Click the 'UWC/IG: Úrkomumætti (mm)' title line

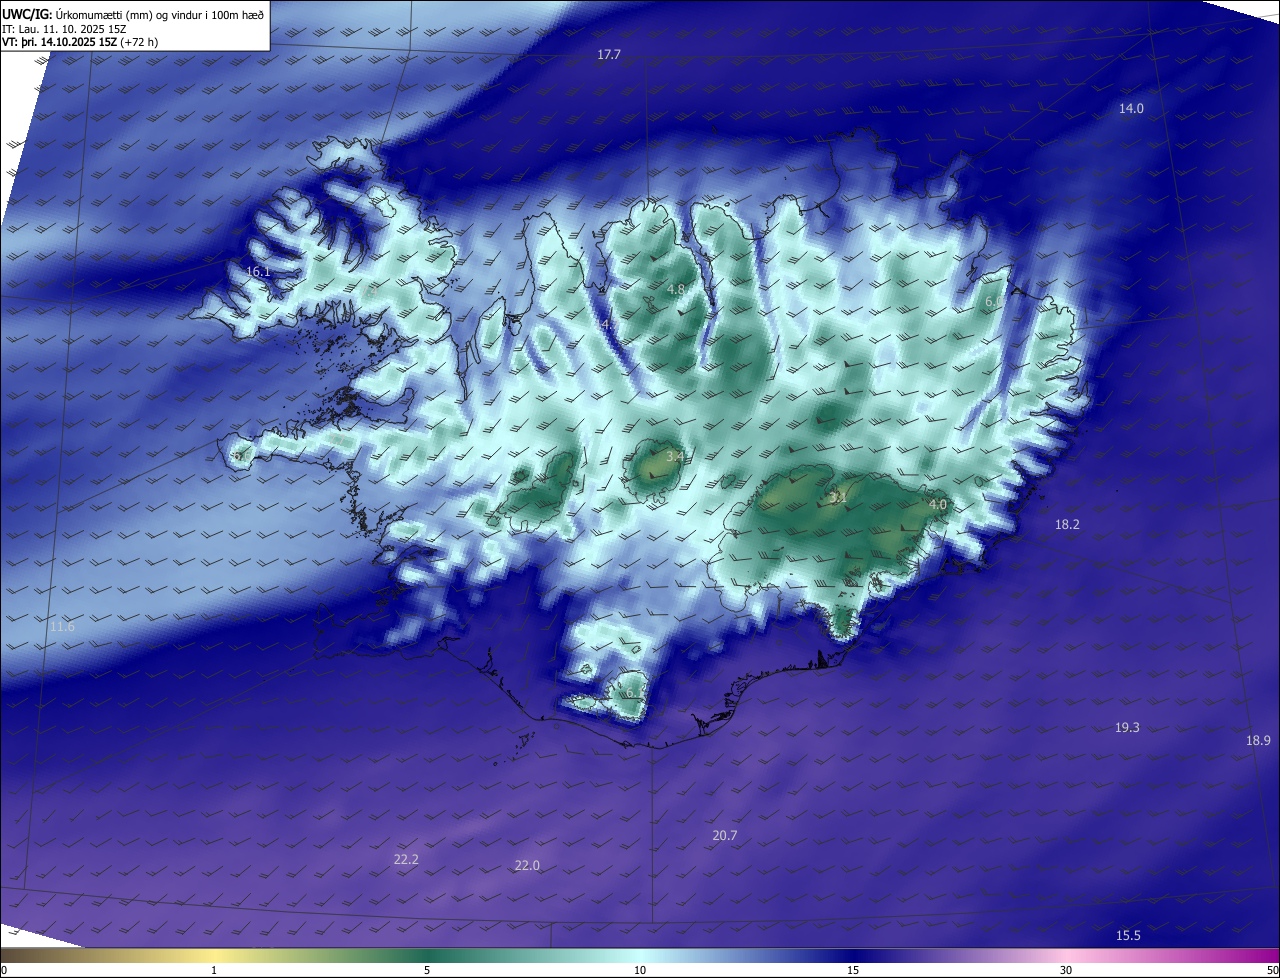click(133, 15)
